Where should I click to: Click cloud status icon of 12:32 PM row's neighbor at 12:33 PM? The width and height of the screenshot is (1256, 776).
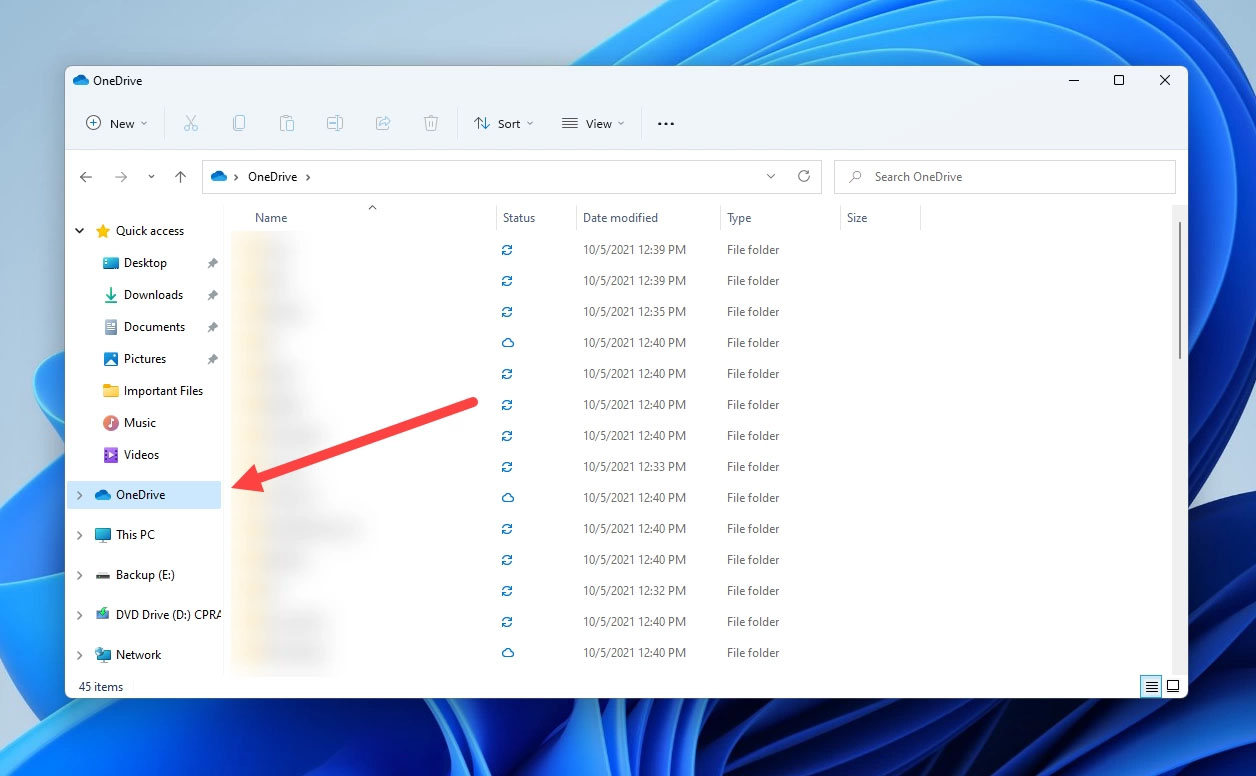coord(507,467)
